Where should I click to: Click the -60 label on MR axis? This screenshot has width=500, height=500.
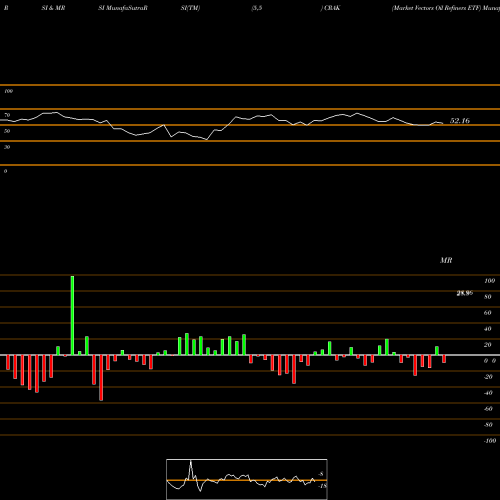pyautogui.click(x=488, y=409)
